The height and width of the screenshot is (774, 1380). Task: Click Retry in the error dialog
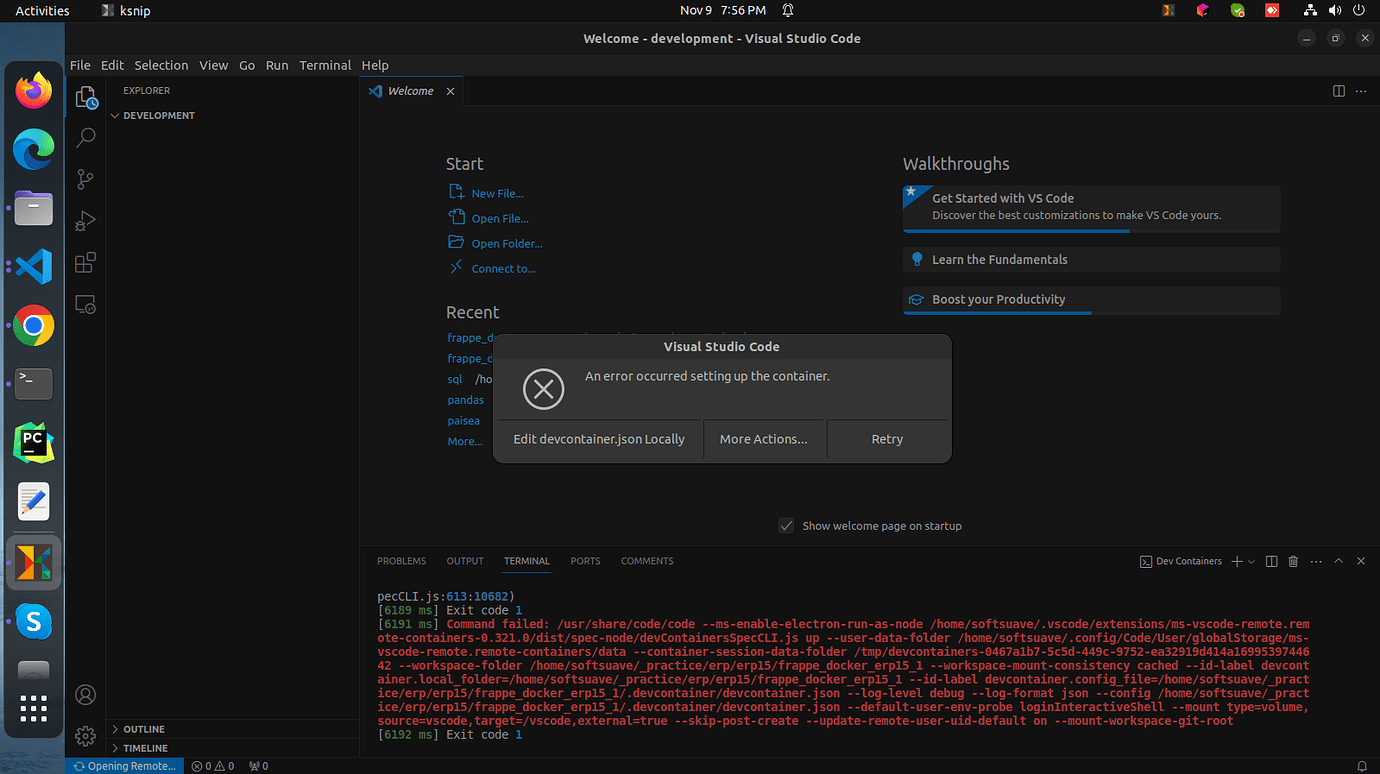pos(887,439)
